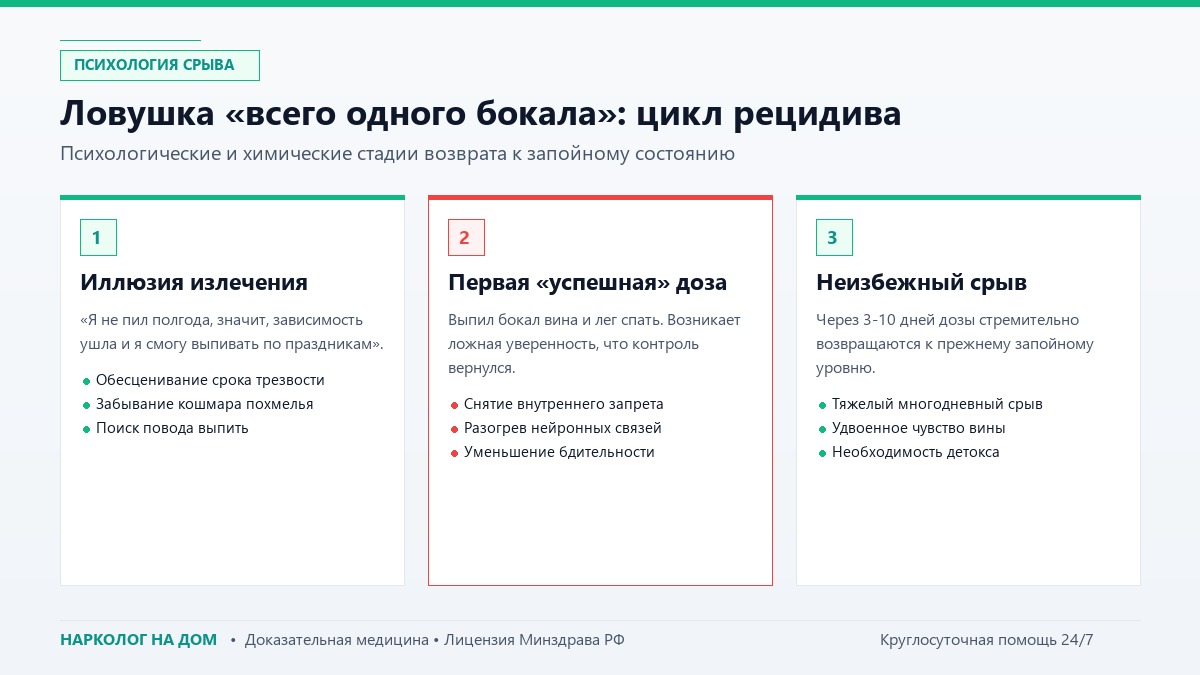
Task: Click the bullet 'Тяжелый многодневный срыв'
Action: pos(937,404)
